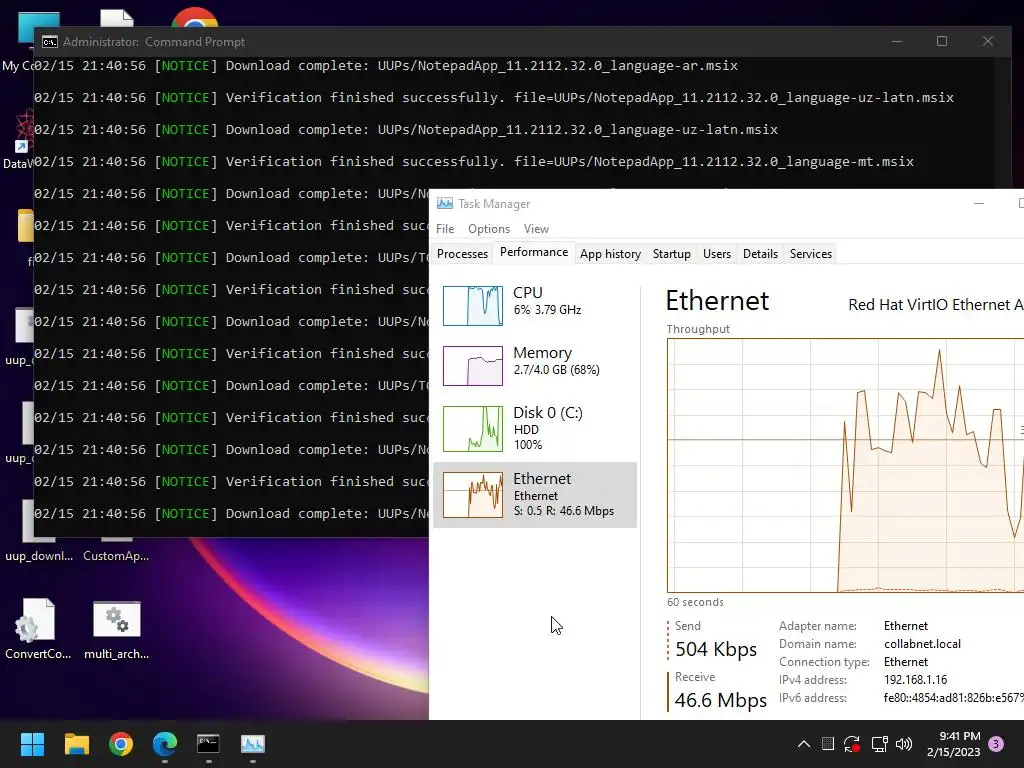Screen dimensions: 1024x768
Task: Select the uup_downl... desktop icon
Action: 39,530
